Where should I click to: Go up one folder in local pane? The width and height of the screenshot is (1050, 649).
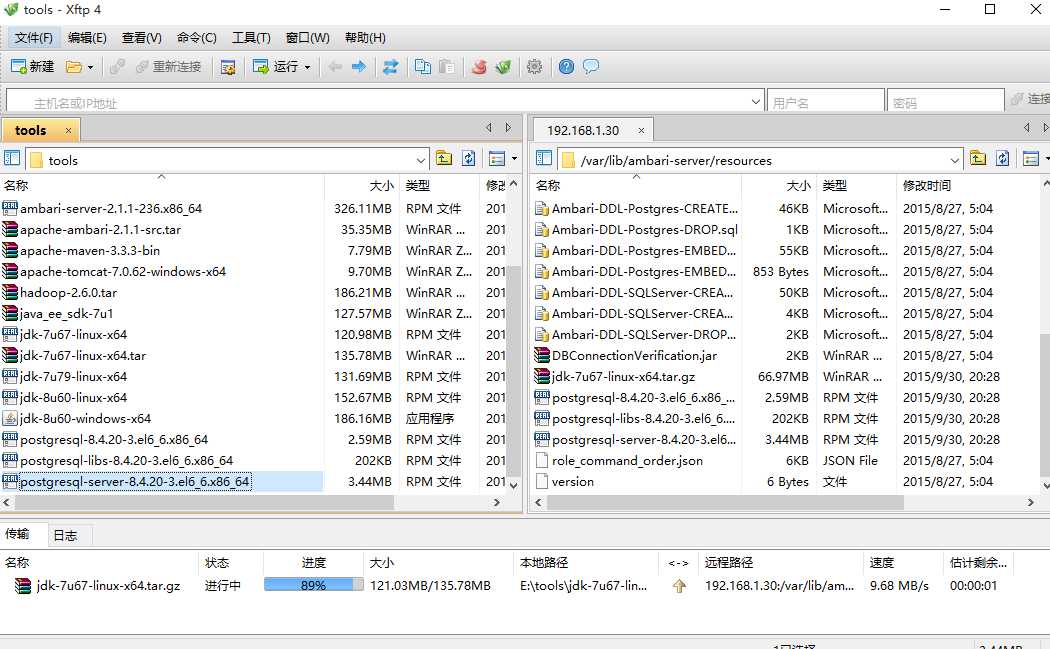tap(443, 159)
